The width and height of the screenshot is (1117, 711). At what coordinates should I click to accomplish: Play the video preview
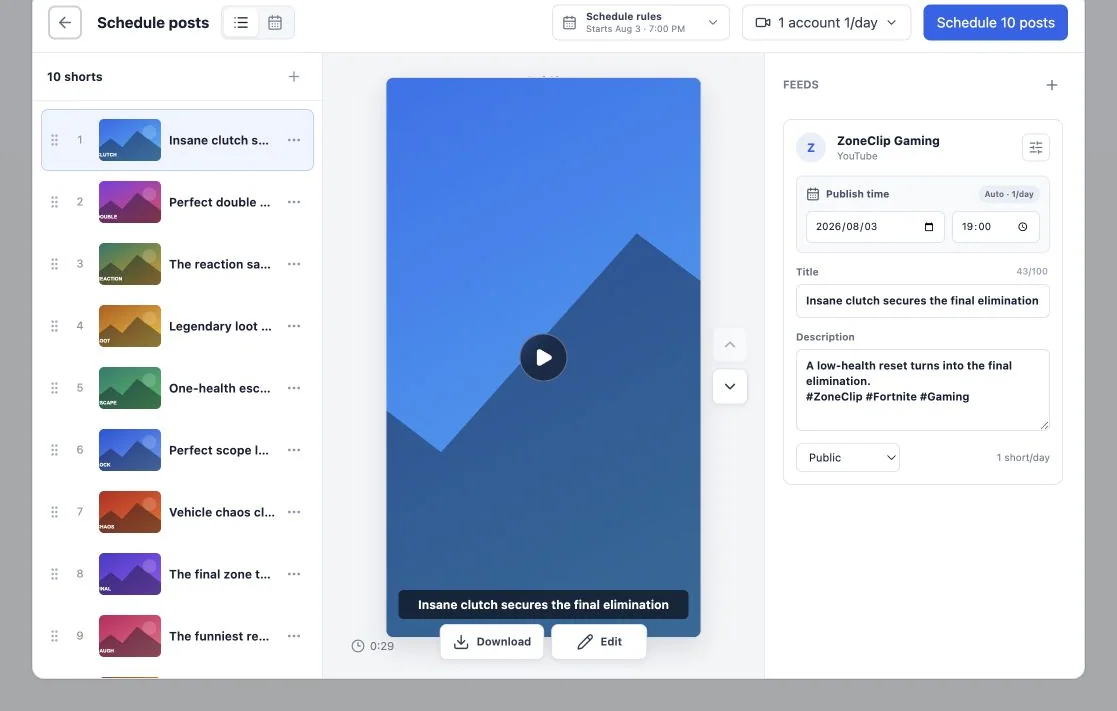click(544, 357)
